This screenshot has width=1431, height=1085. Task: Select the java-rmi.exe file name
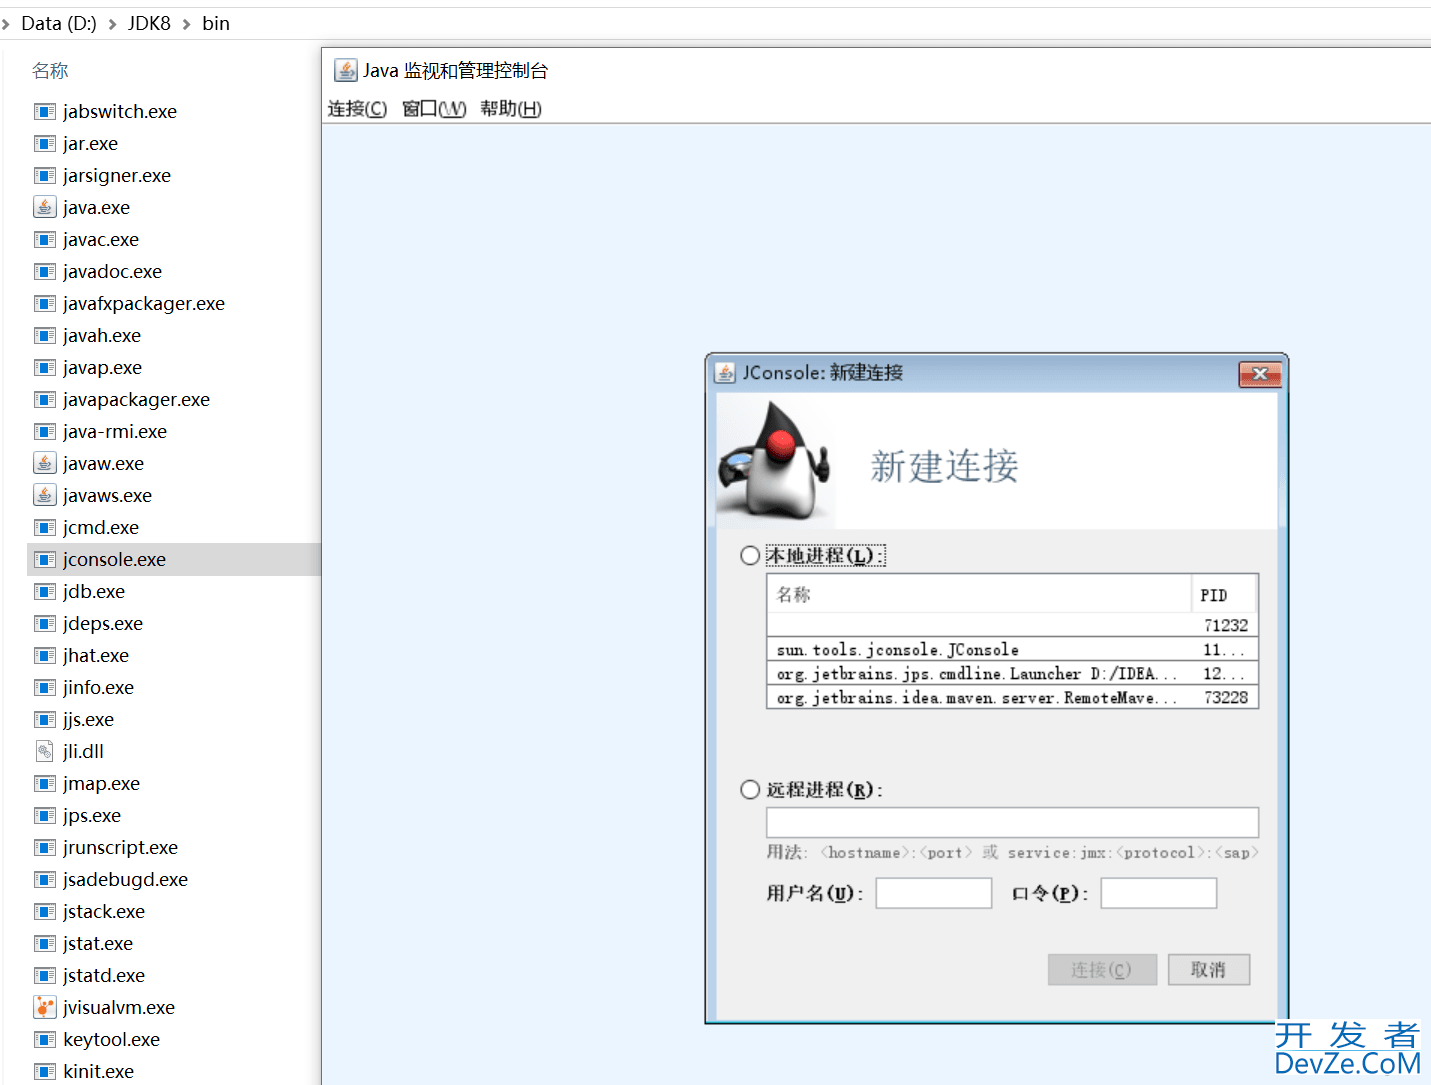coord(114,432)
